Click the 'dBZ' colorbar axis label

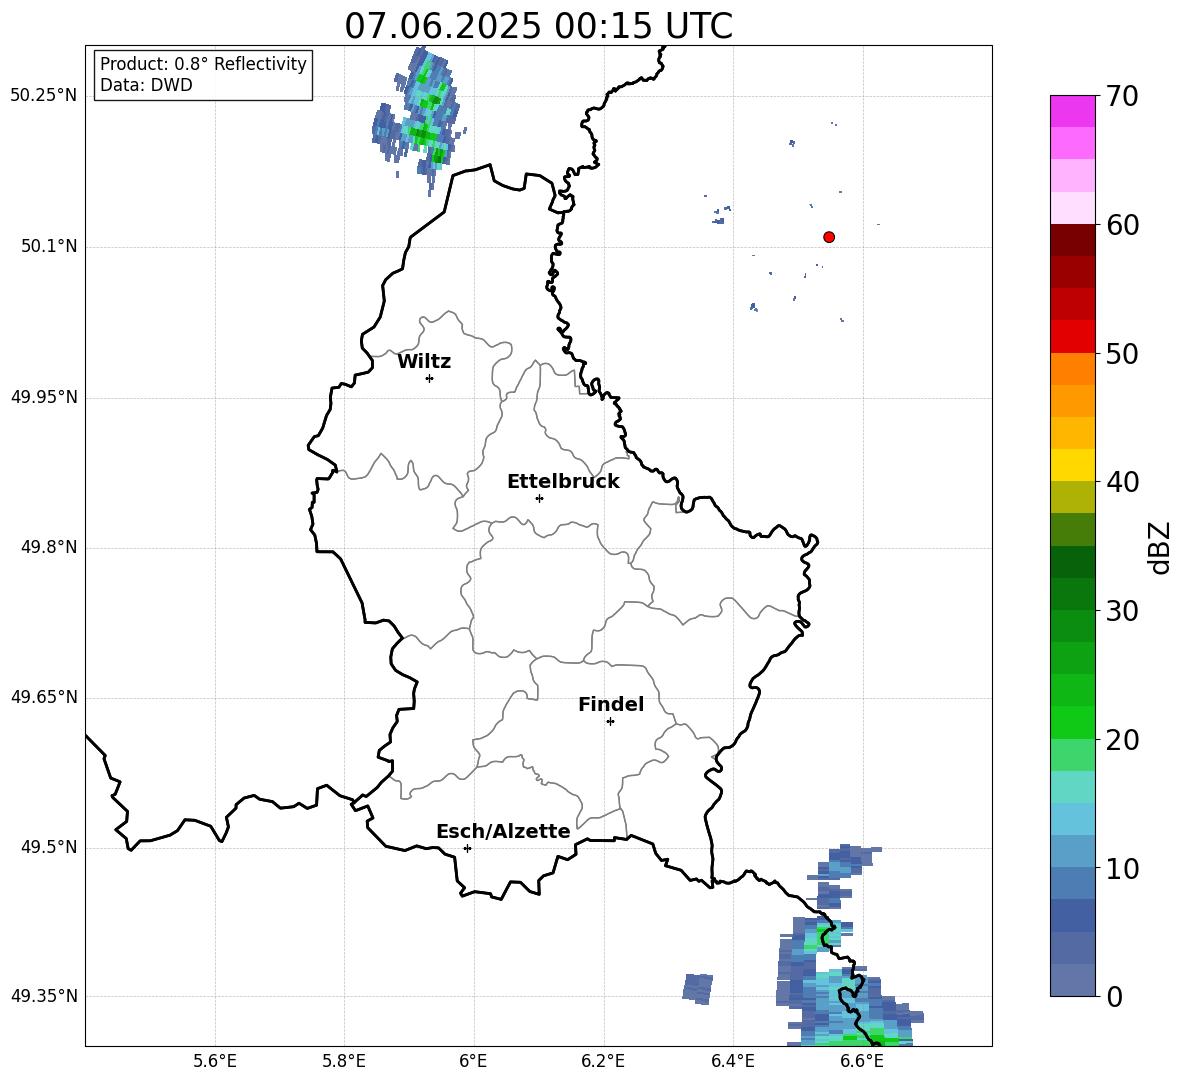[1160, 547]
